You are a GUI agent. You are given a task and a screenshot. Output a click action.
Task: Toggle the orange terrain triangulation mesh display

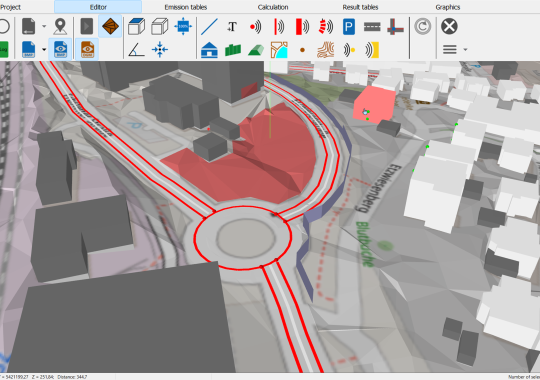coord(110,26)
